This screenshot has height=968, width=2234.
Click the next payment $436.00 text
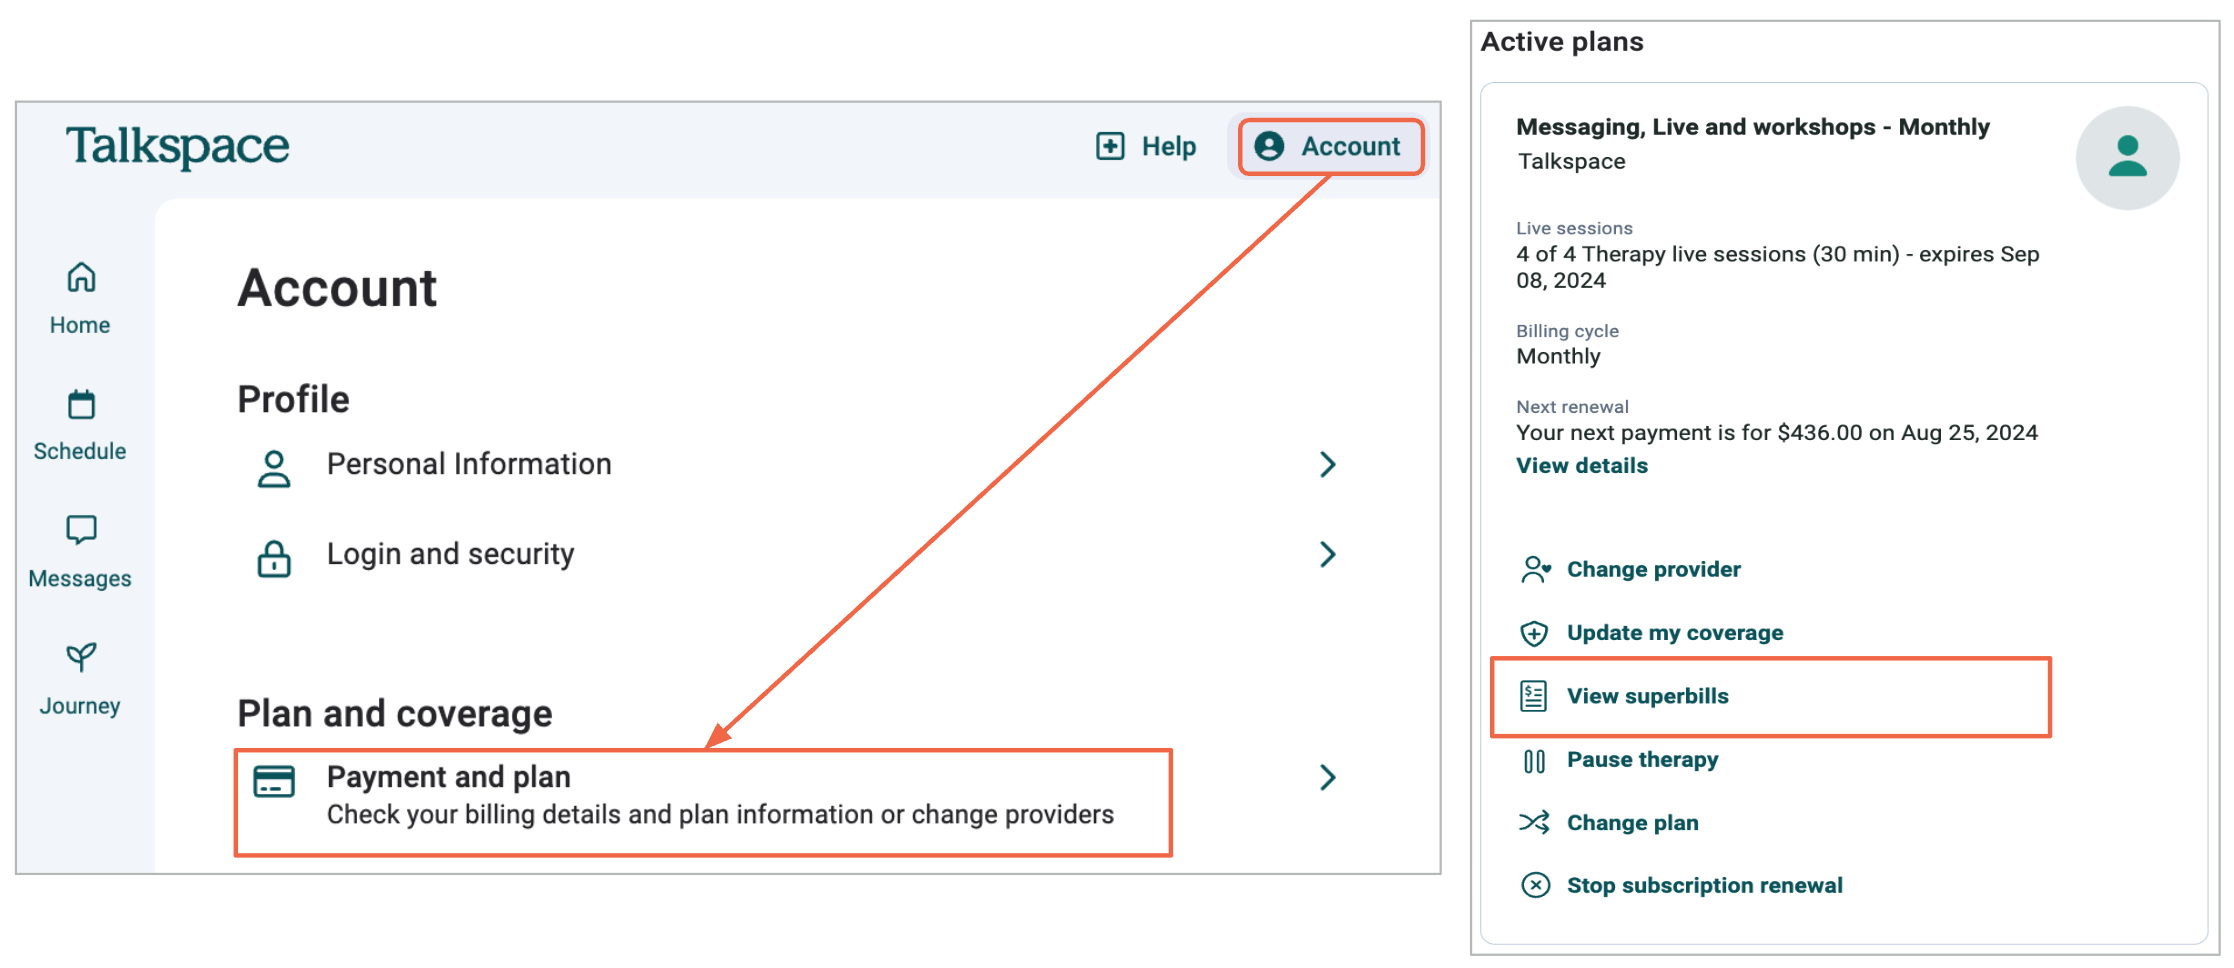point(1776,433)
